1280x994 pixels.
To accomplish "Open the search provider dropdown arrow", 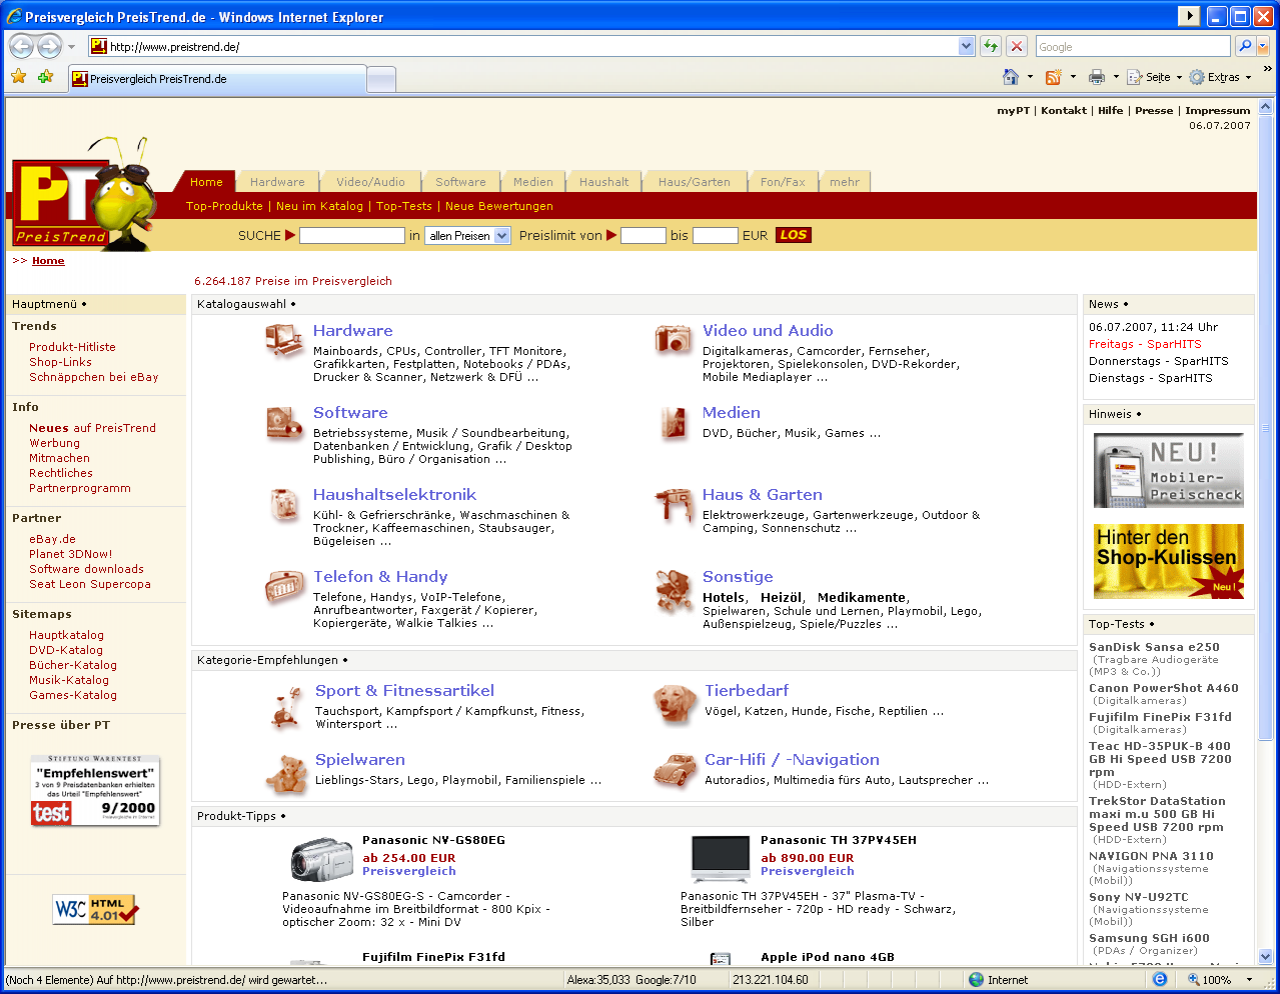I will [x=1263, y=46].
